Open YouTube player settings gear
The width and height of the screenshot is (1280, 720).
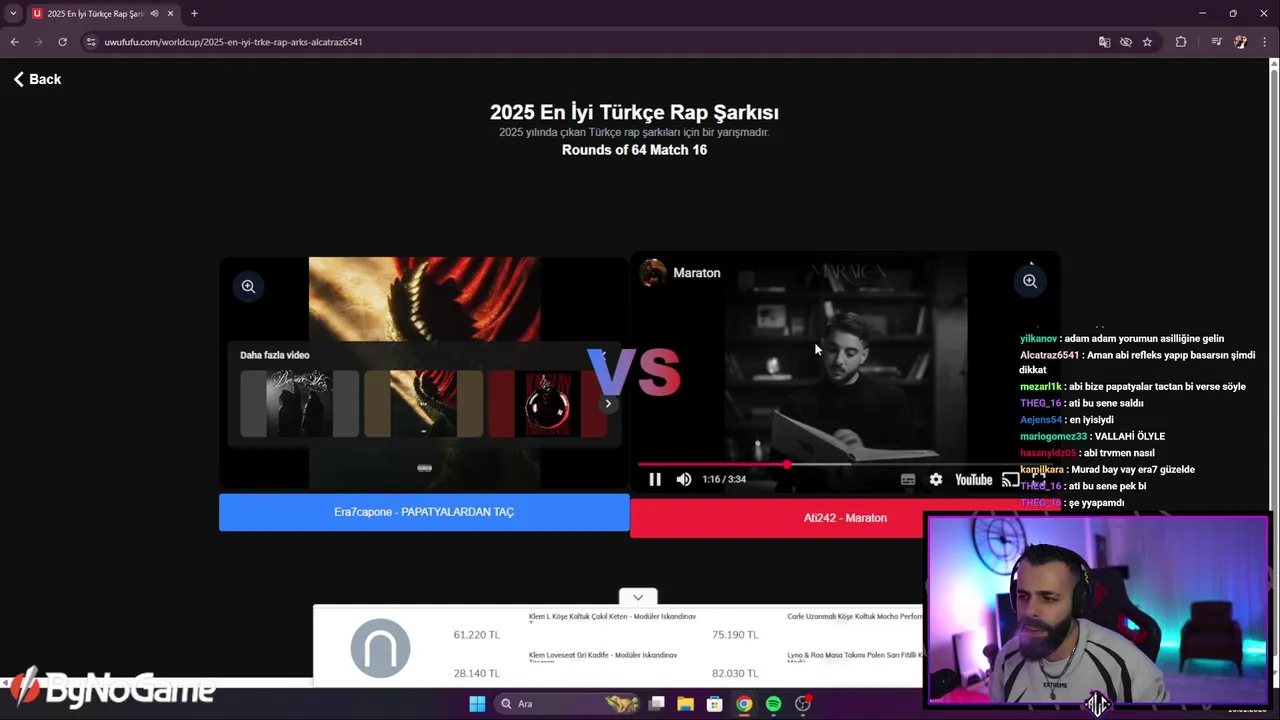pyautogui.click(x=936, y=480)
